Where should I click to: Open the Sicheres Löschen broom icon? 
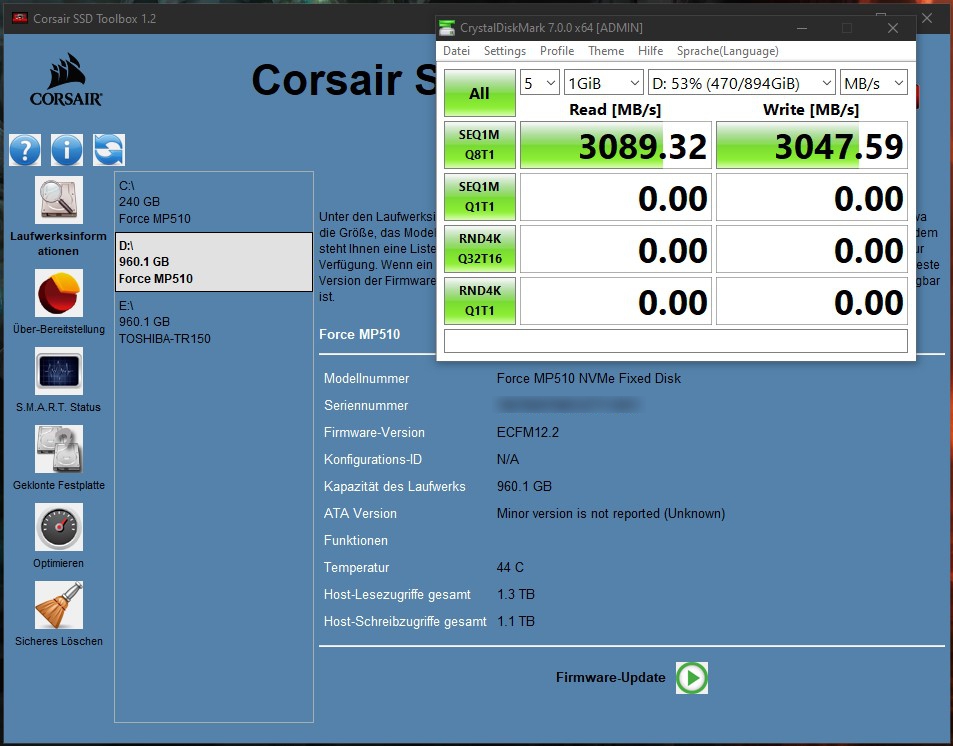pos(58,605)
